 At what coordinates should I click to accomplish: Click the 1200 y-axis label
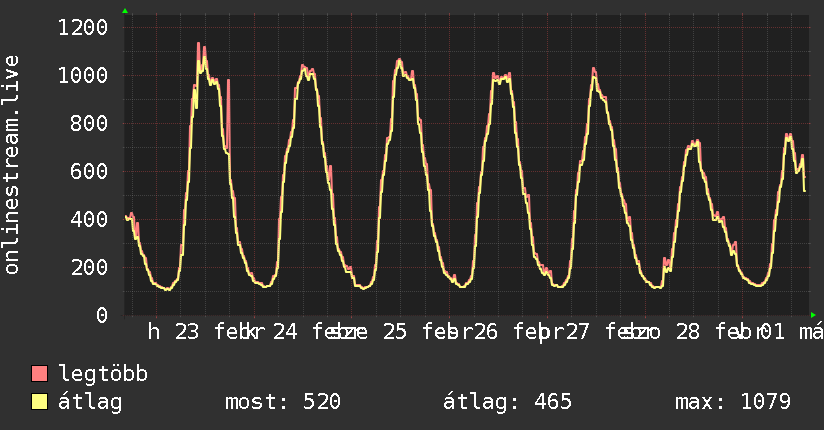83,28
